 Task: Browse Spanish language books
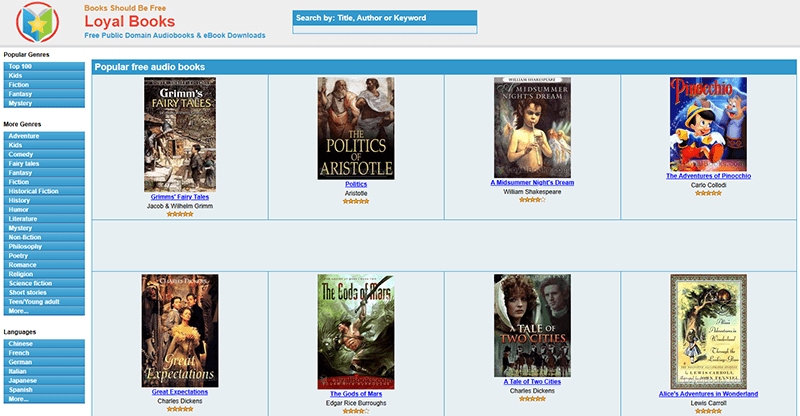(44, 389)
